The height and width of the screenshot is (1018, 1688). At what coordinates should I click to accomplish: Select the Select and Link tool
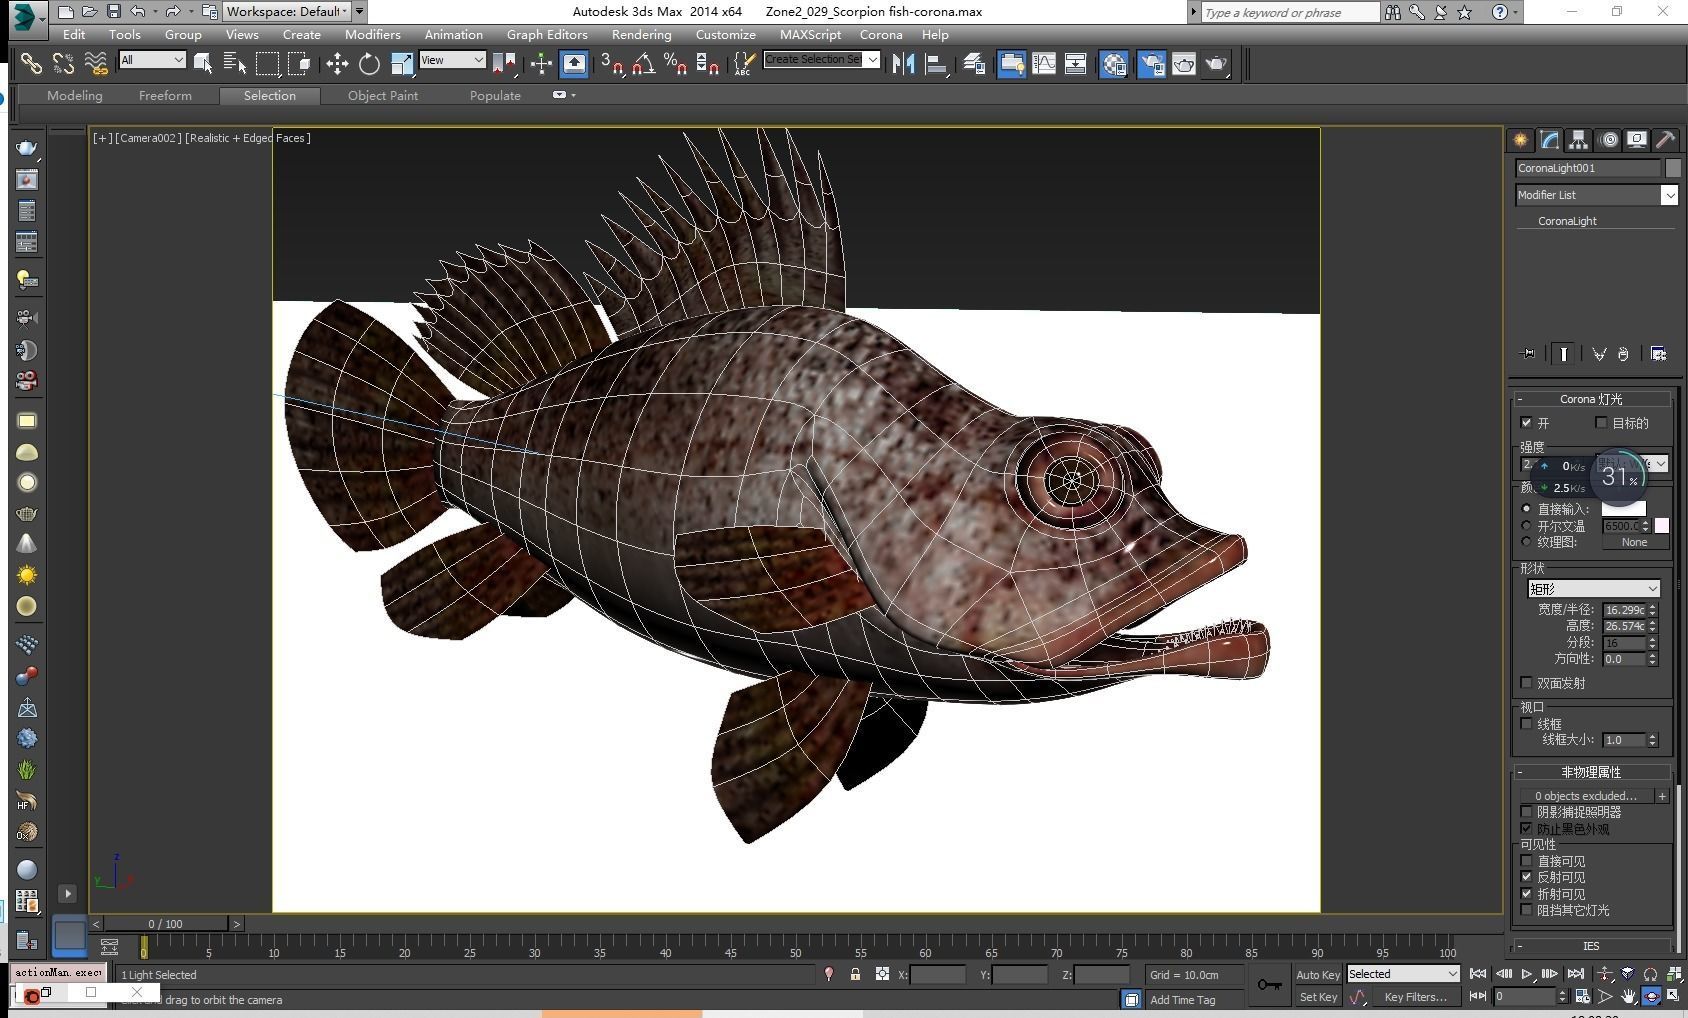coord(31,64)
